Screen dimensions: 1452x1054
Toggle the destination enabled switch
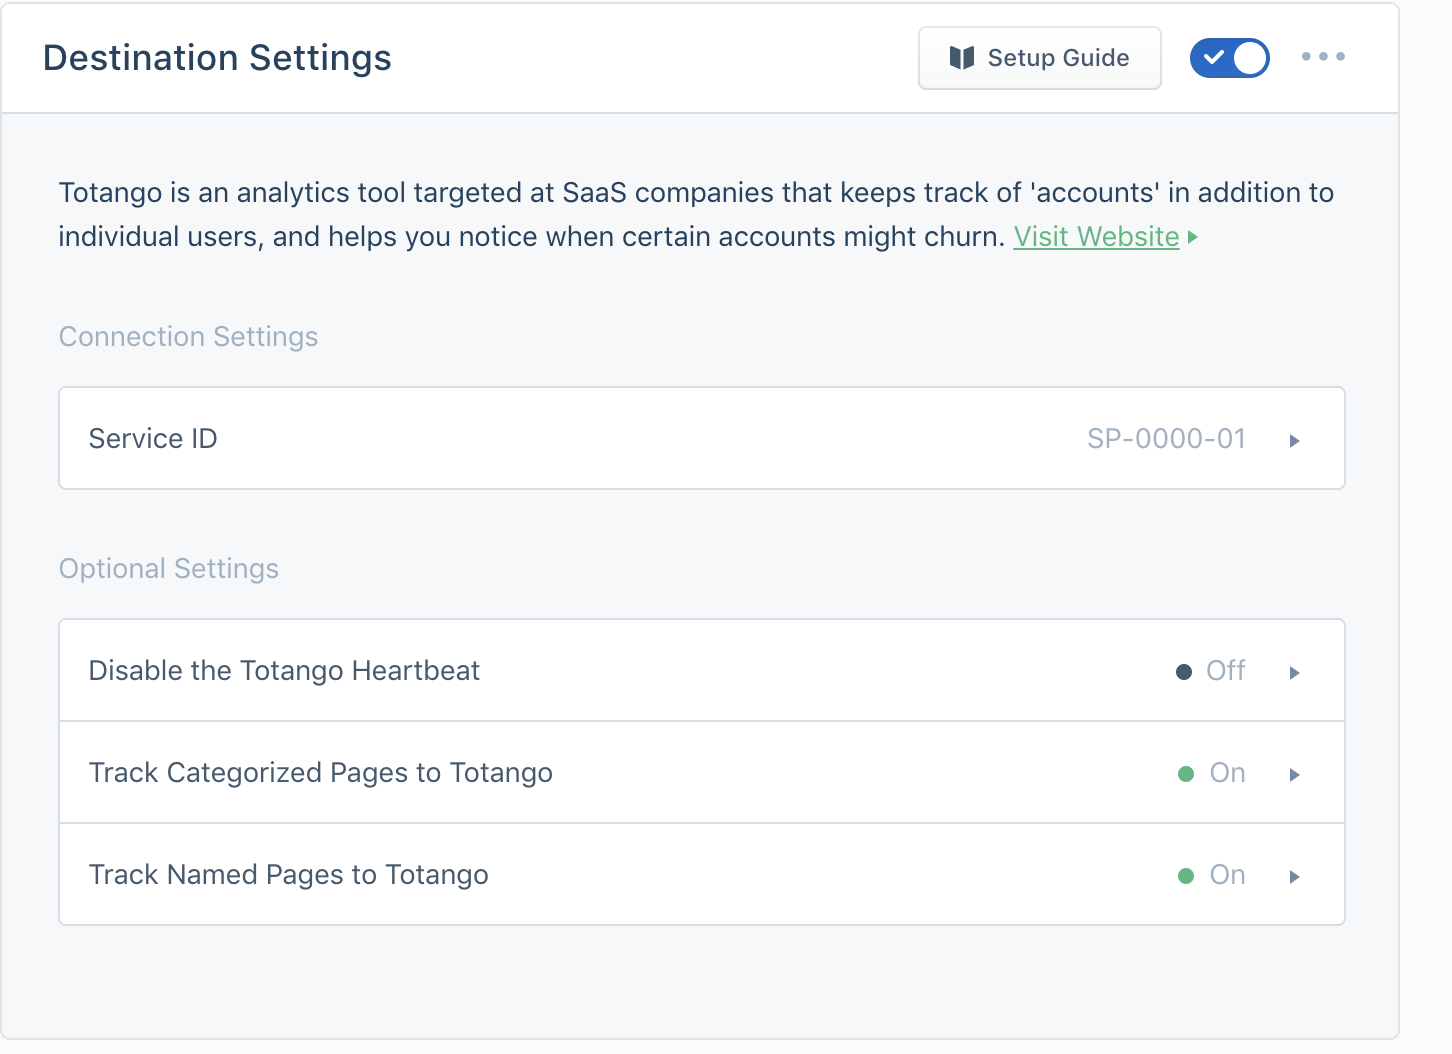pos(1230,58)
